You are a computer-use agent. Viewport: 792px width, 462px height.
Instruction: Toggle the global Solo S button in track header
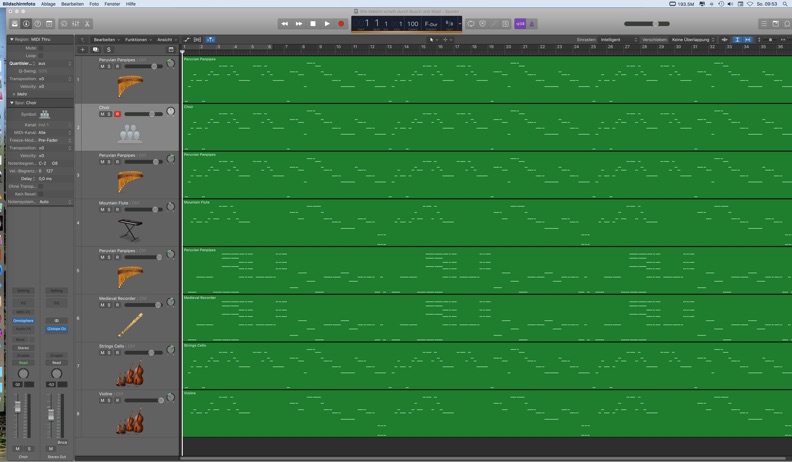(x=109, y=49)
